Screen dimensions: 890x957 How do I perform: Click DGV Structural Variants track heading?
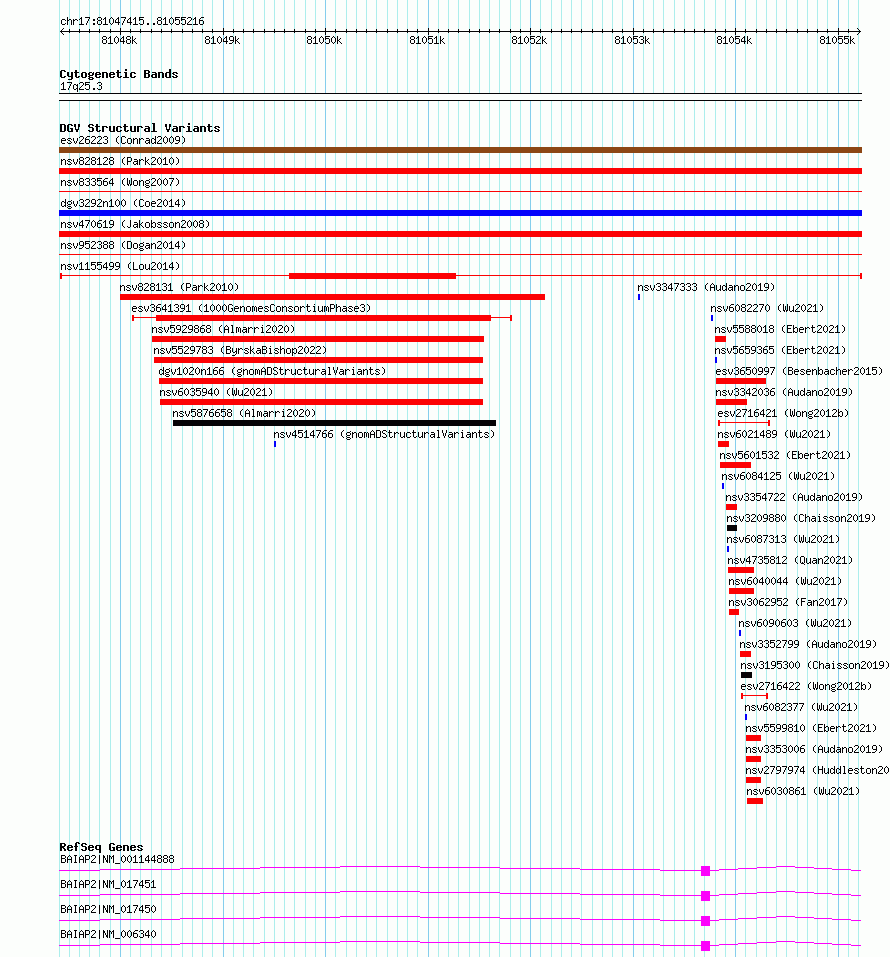click(x=140, y=128)
